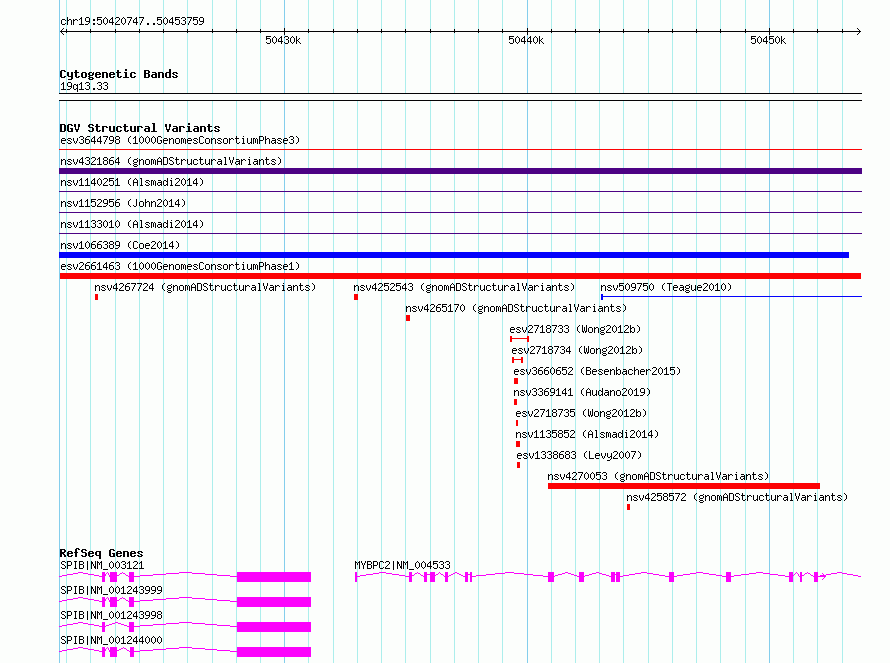Open esv2718734 (Wong2012b) label
The height and width of the screenshot is (663, 890).
[577, 350]
